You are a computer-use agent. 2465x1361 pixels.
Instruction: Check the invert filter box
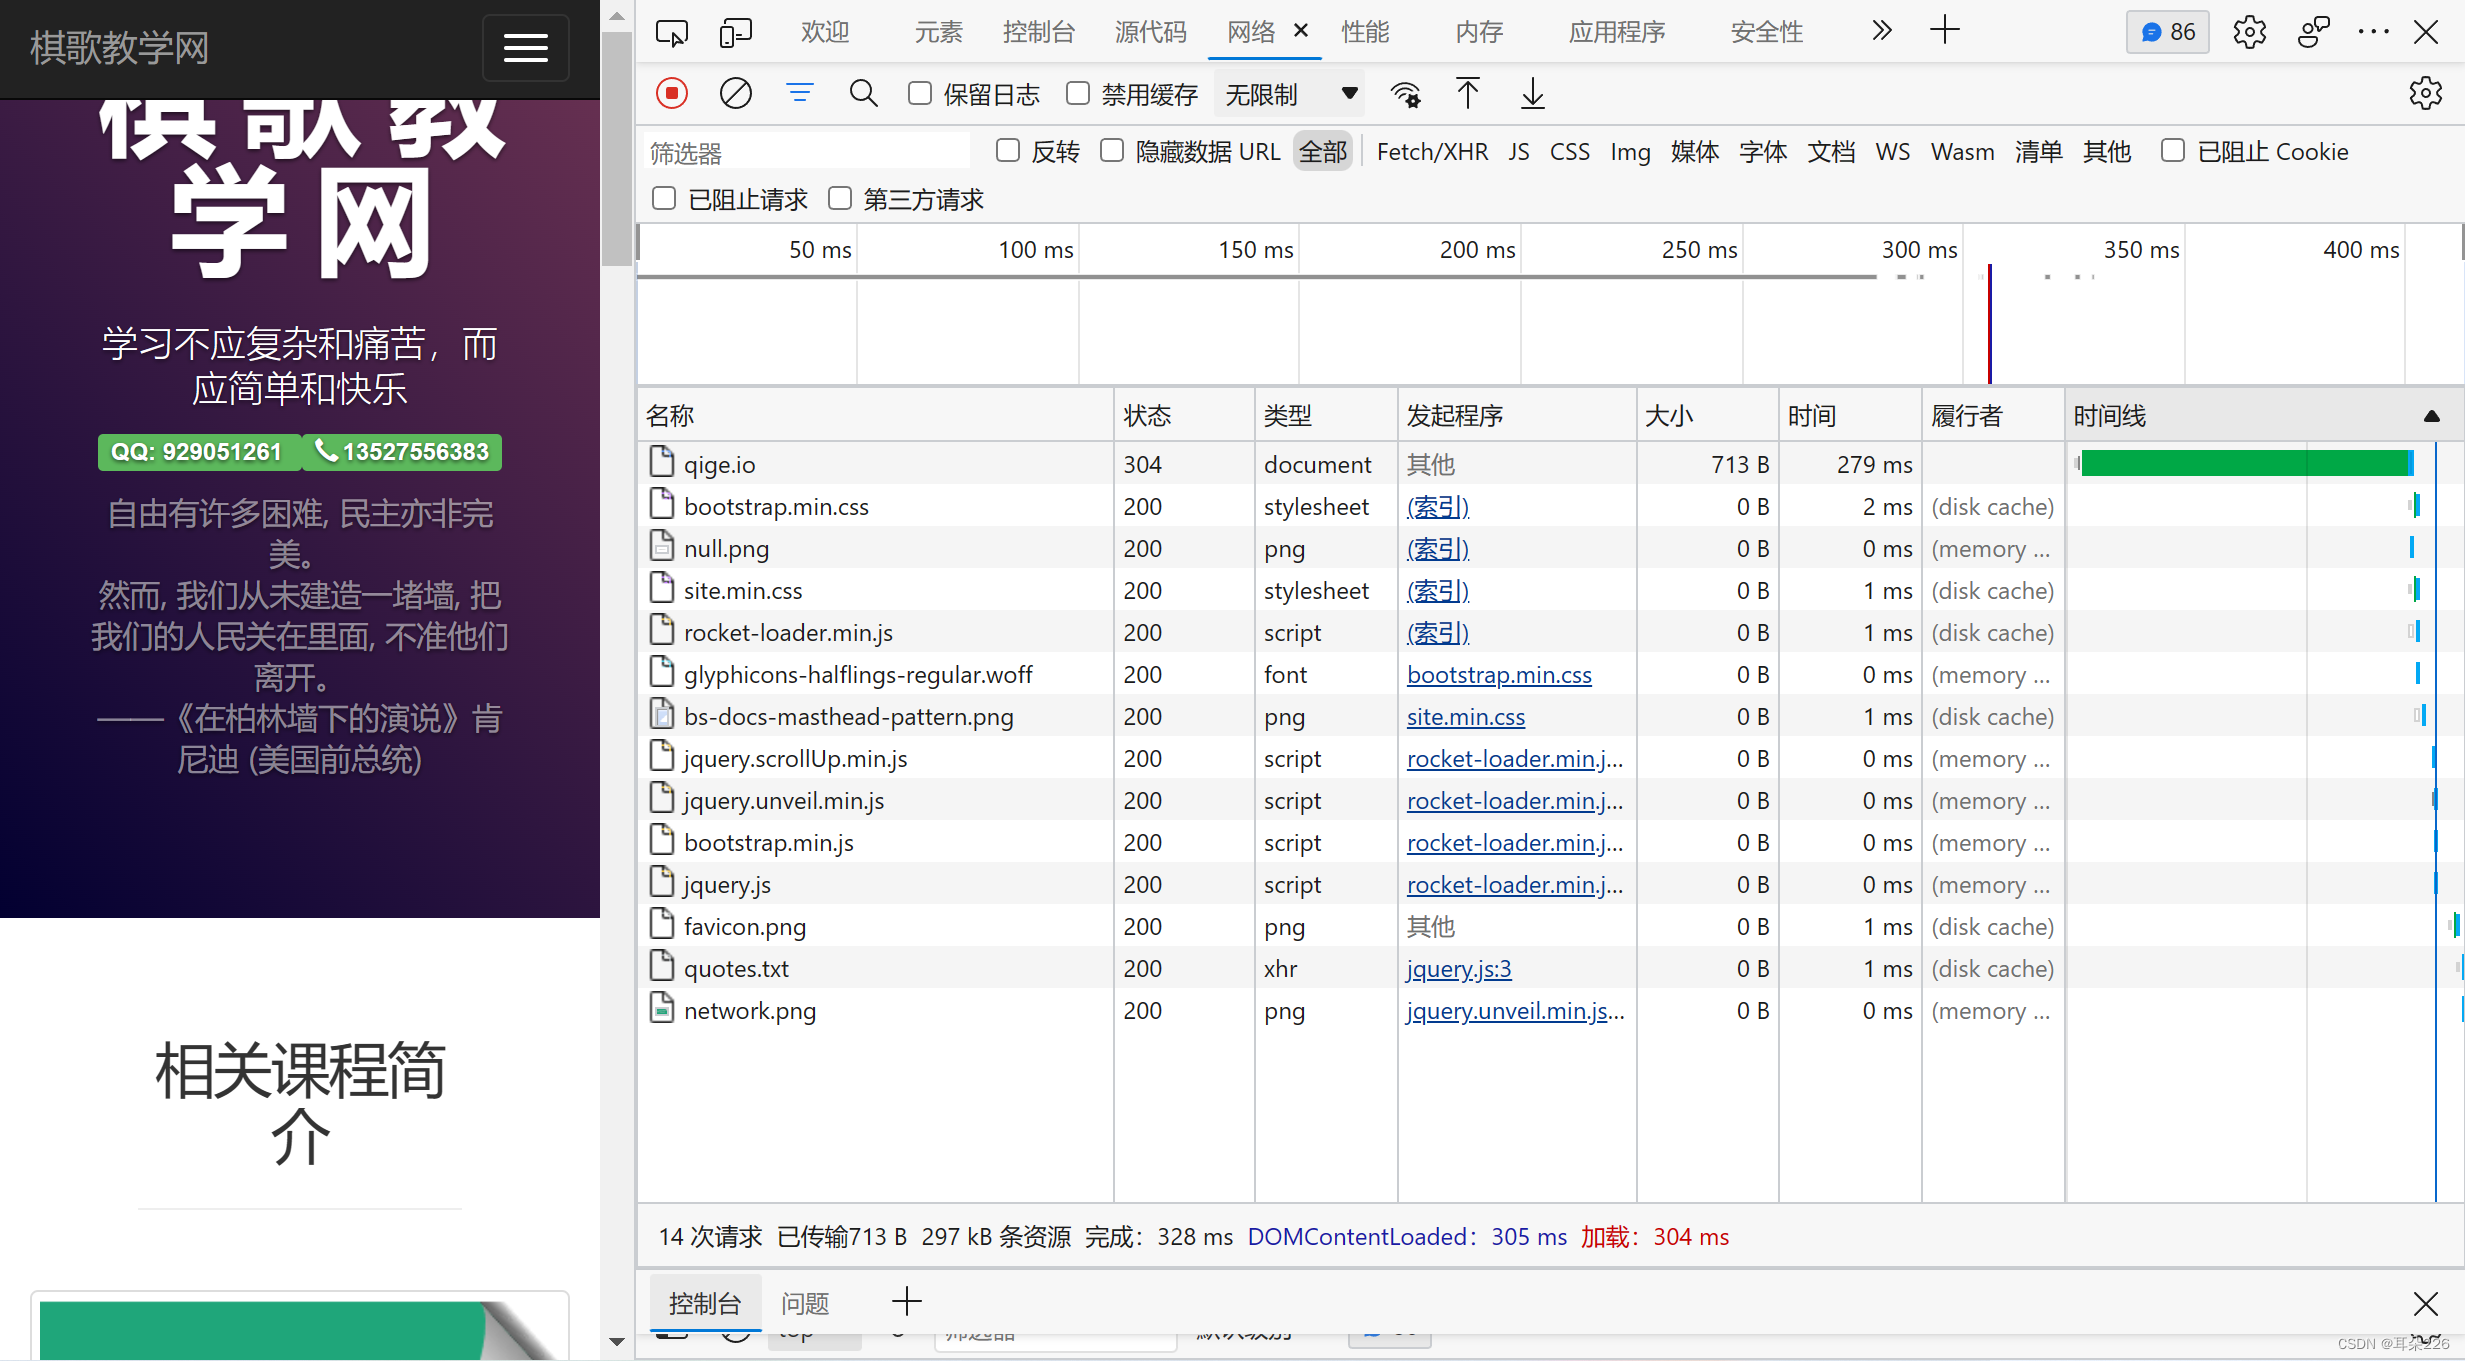click(x=1008, y=151)
